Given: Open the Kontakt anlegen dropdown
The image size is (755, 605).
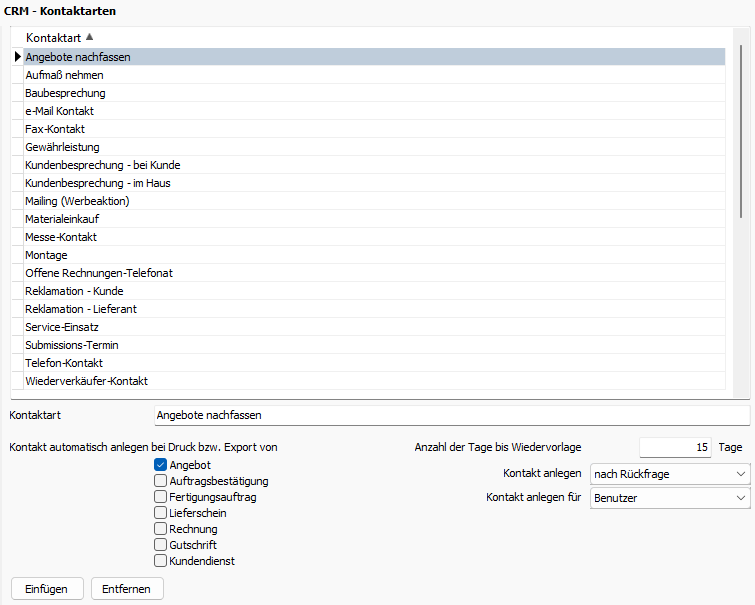Looking at the screenshot, I should (669, 473).
